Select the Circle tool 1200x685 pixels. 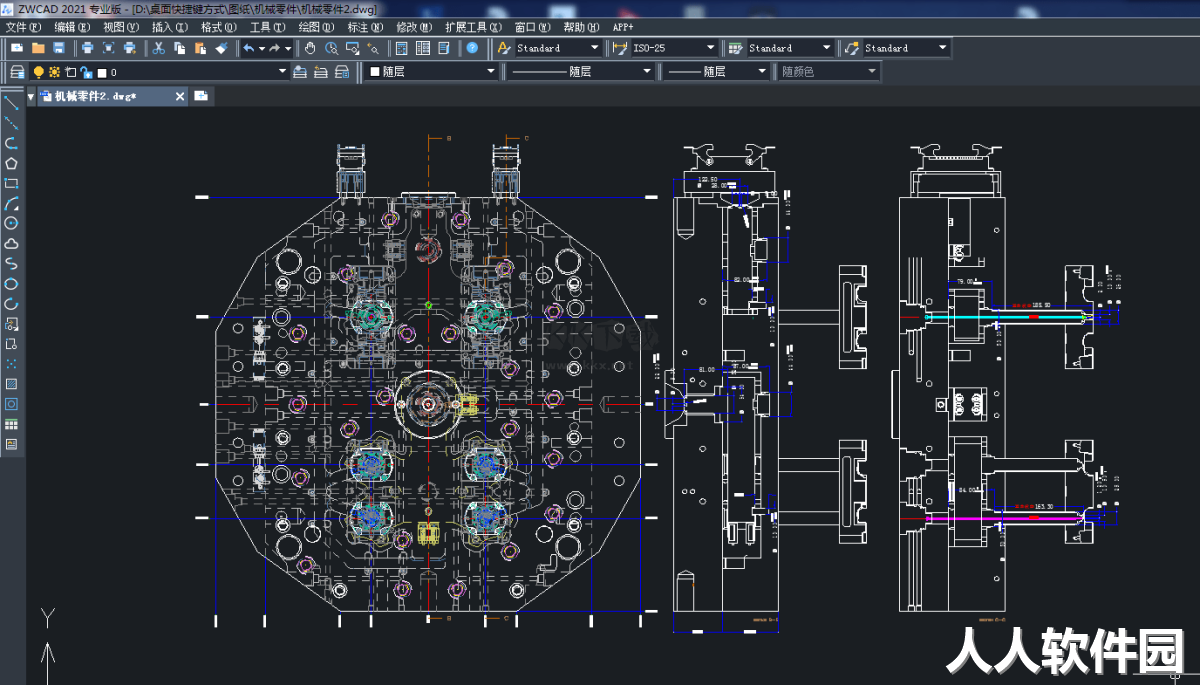pyautogui.click(x=12, y=223)
